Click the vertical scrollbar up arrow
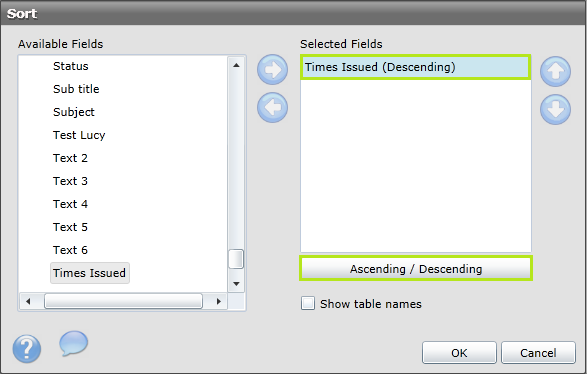This screenshot has width=587, height=374. [236, 66]
